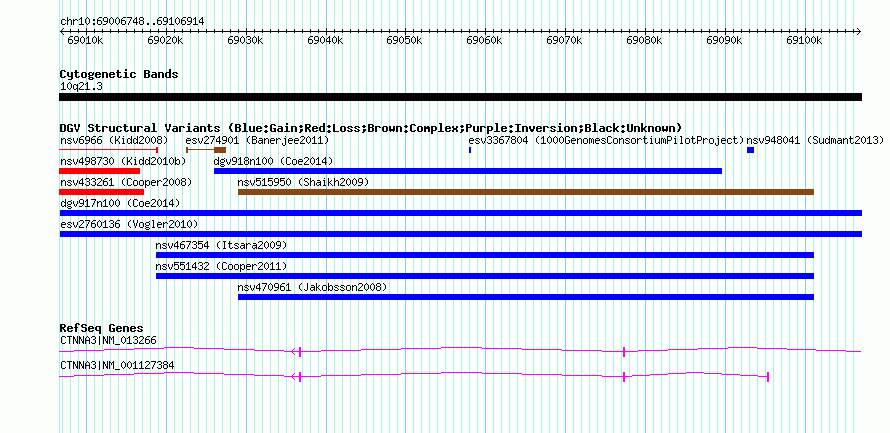Select the blue dgv918n100 gain bar
Viewport: 890px width, 433px height.
468,171
